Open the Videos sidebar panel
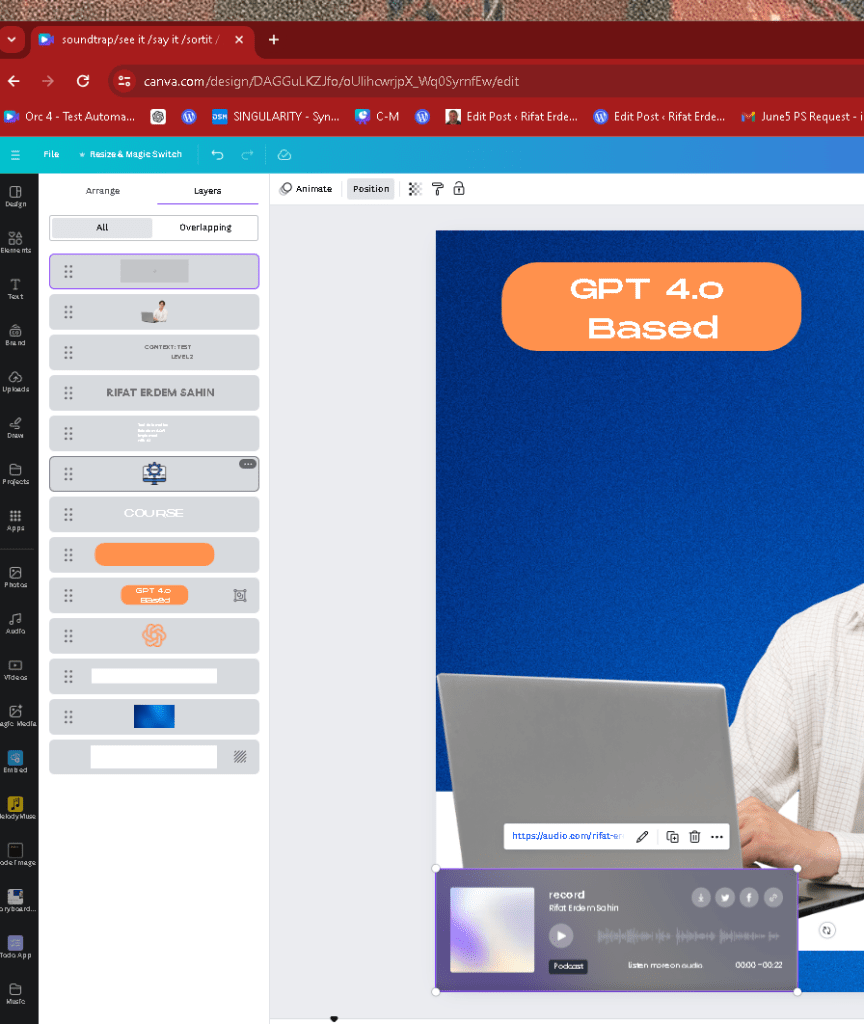 16,670
